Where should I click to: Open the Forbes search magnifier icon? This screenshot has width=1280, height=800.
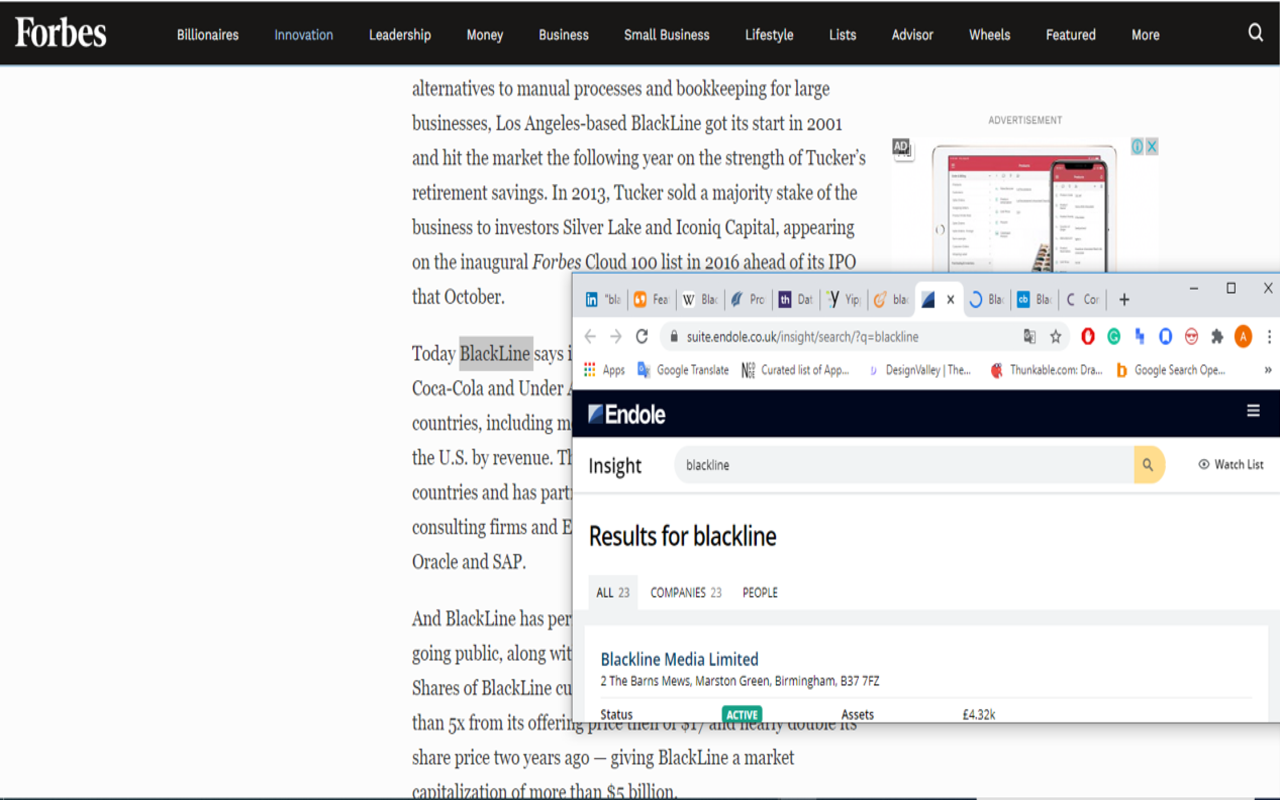pyautogui.click(x=1256, y=33)
